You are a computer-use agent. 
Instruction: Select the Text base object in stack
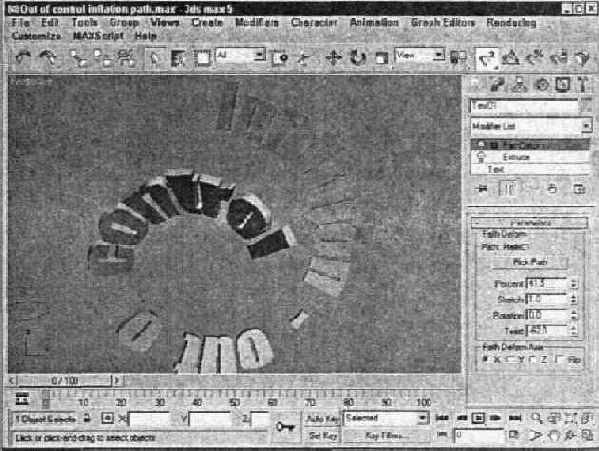tap(496, 169)
